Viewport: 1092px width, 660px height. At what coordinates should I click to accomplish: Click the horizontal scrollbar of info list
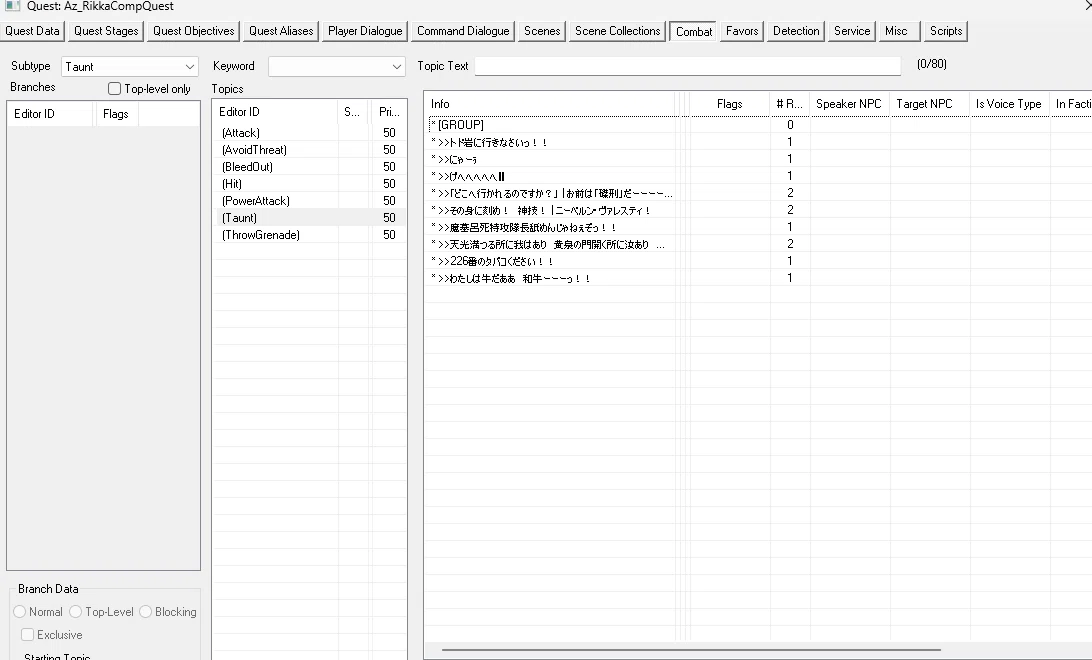pyautogui.click(x=691, y=650)
